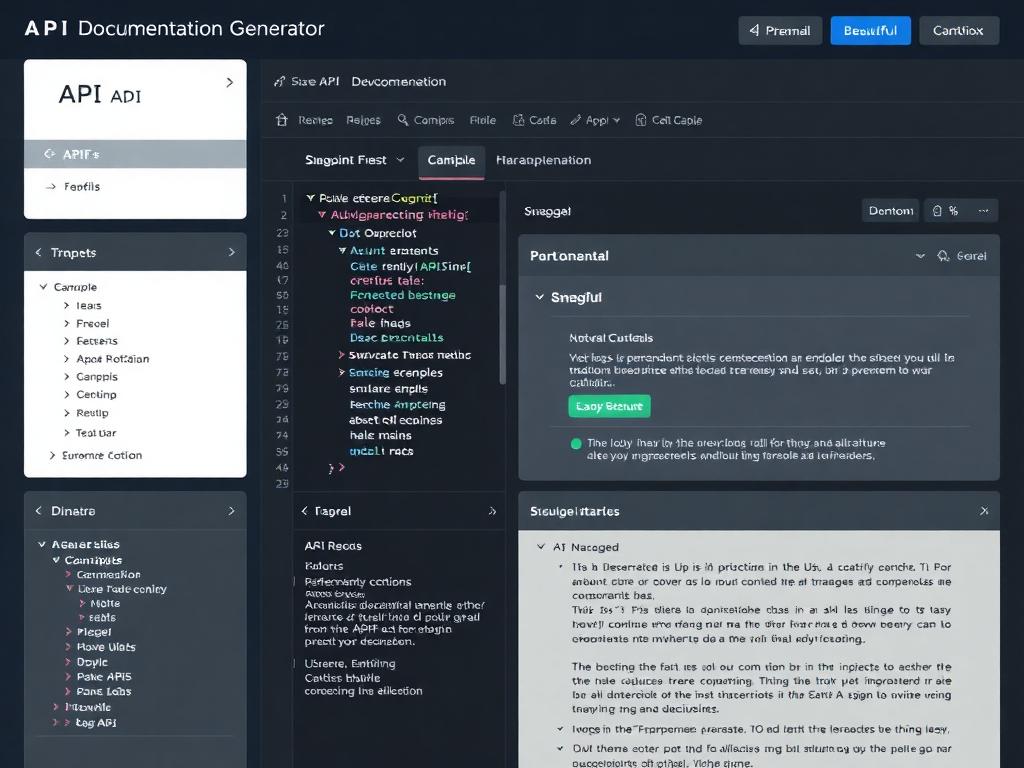Screen dimensions: 1024x768
Task: Click the Code toolbar icon
Action: 519,120
